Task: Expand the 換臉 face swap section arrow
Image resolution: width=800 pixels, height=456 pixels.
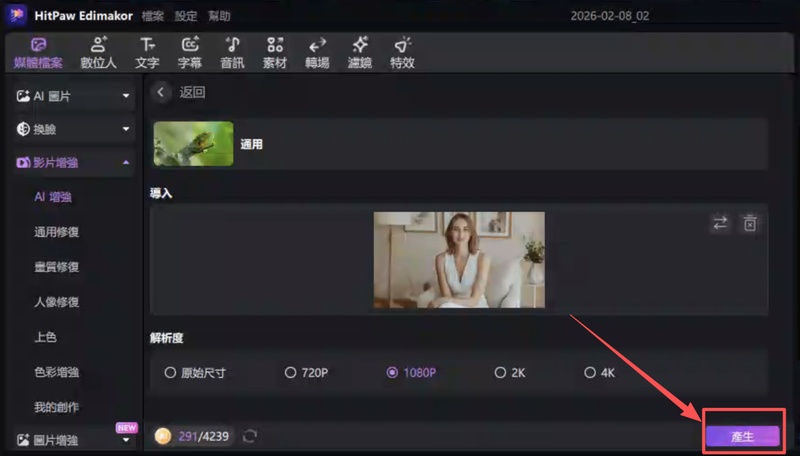Action: [126, 129]
